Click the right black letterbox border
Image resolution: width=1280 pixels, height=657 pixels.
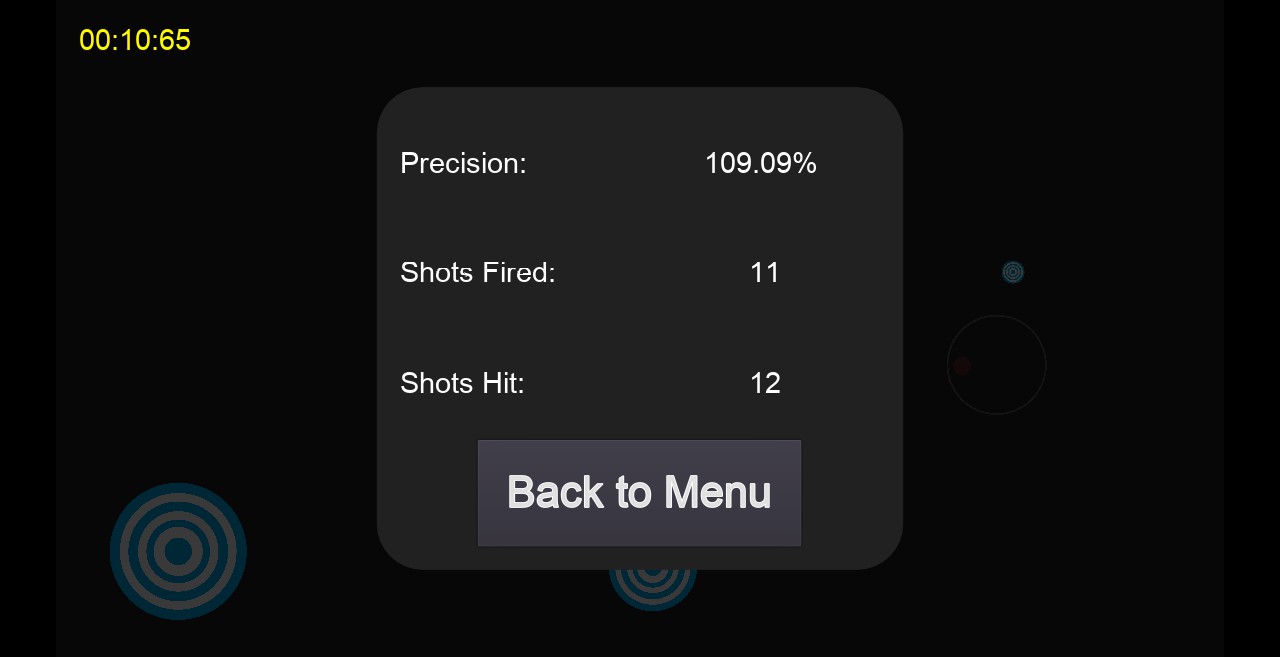1252,328
